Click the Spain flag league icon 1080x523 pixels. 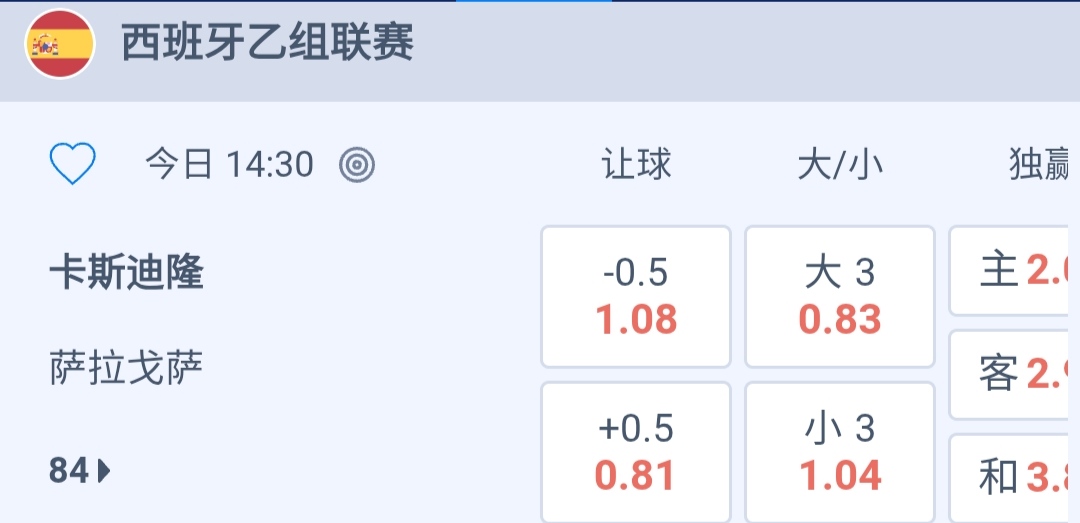tap(60, 44)
